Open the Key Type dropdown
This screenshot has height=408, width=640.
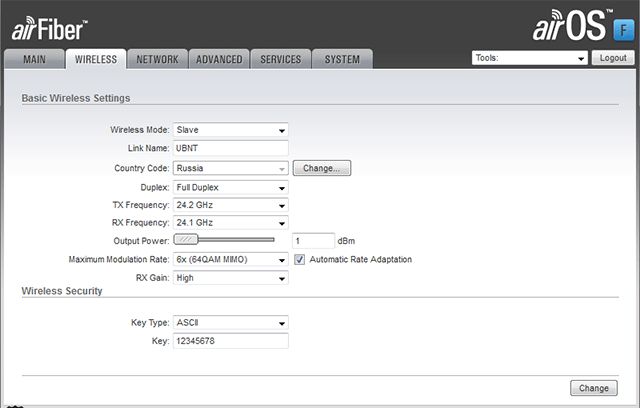click(x=230, y=323)
